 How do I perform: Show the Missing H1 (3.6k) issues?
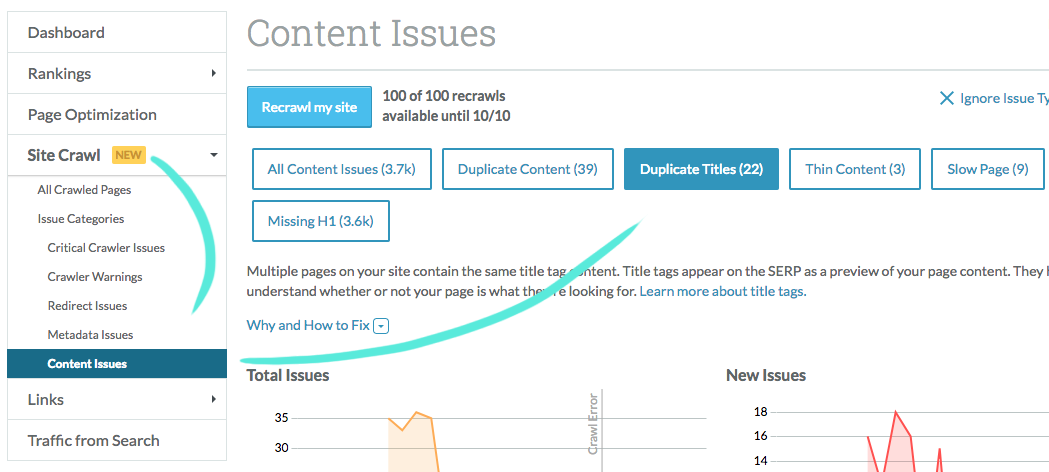[320, 221]
